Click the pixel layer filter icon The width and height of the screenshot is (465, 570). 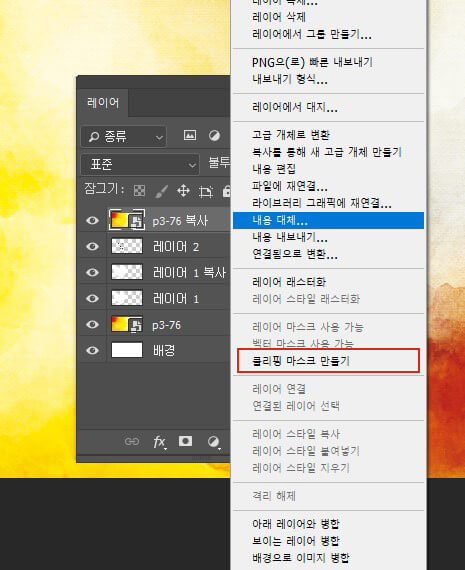point(190,136)
